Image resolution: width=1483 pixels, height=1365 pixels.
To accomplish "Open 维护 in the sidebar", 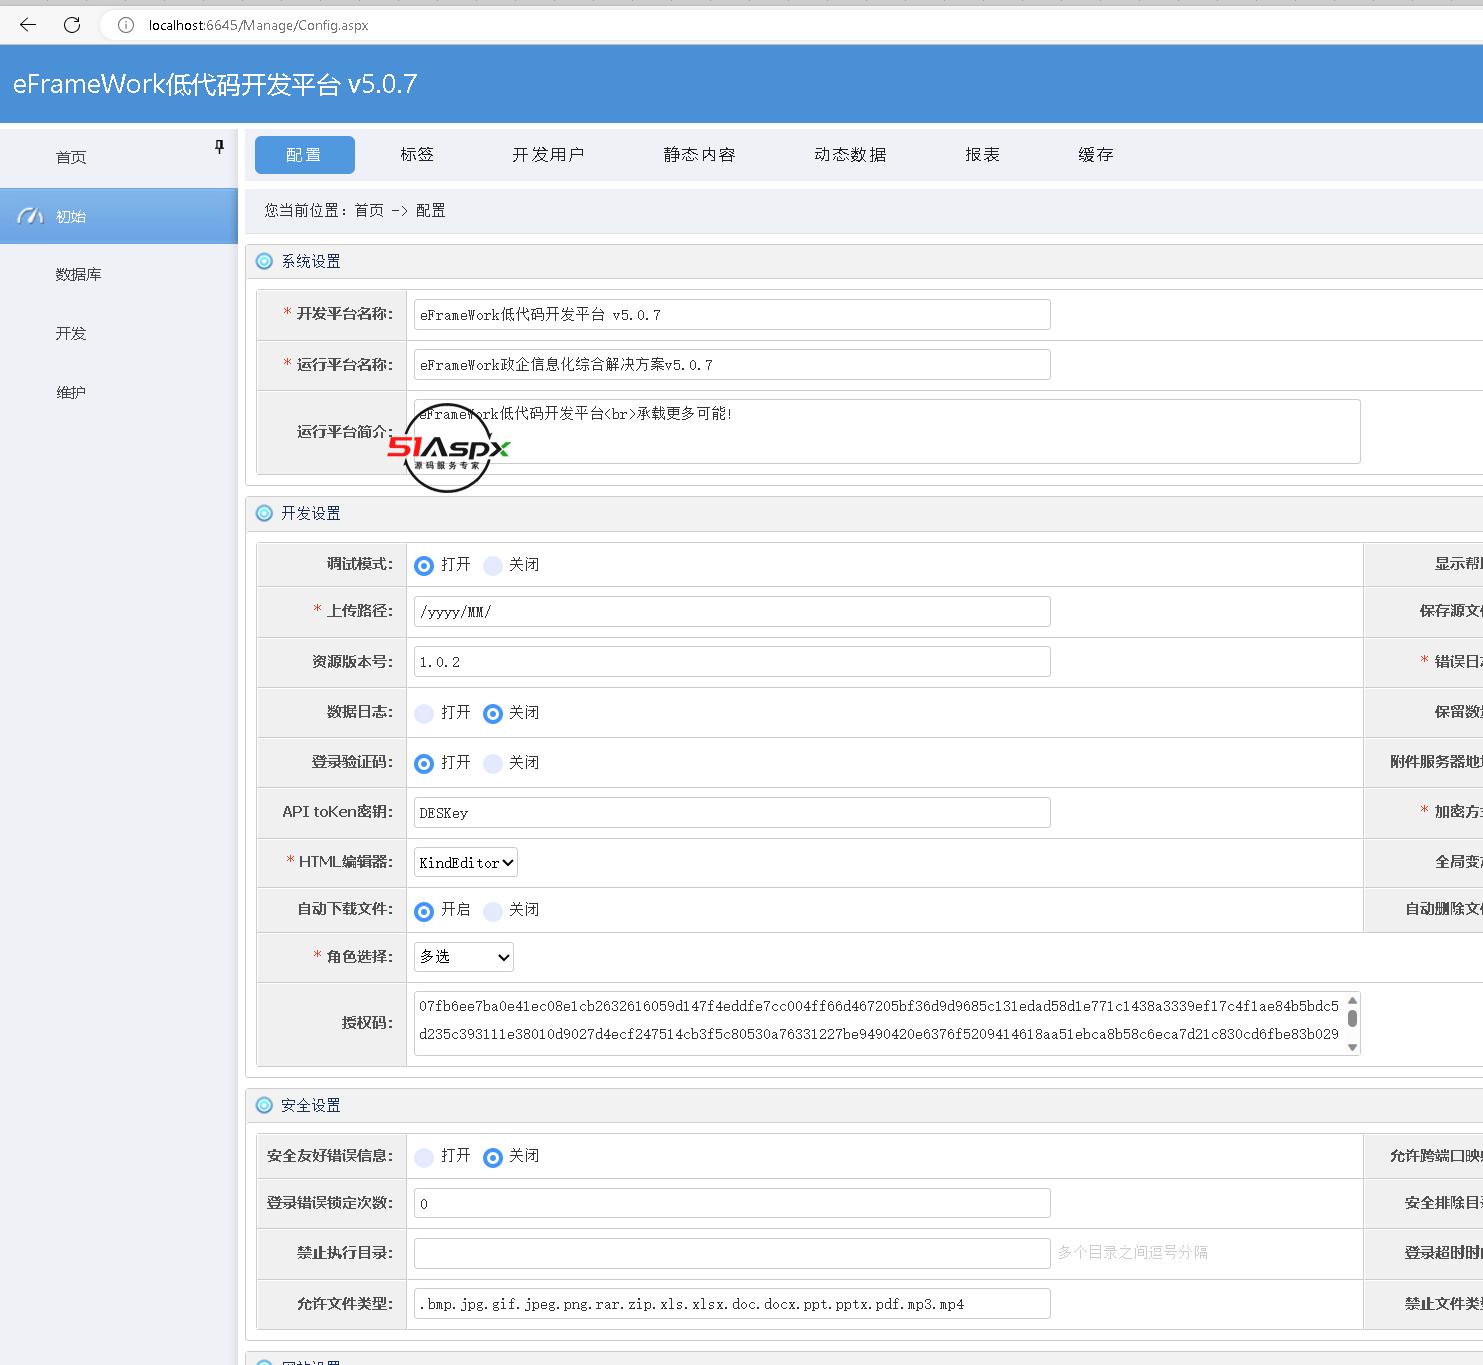I will [71, 392].
